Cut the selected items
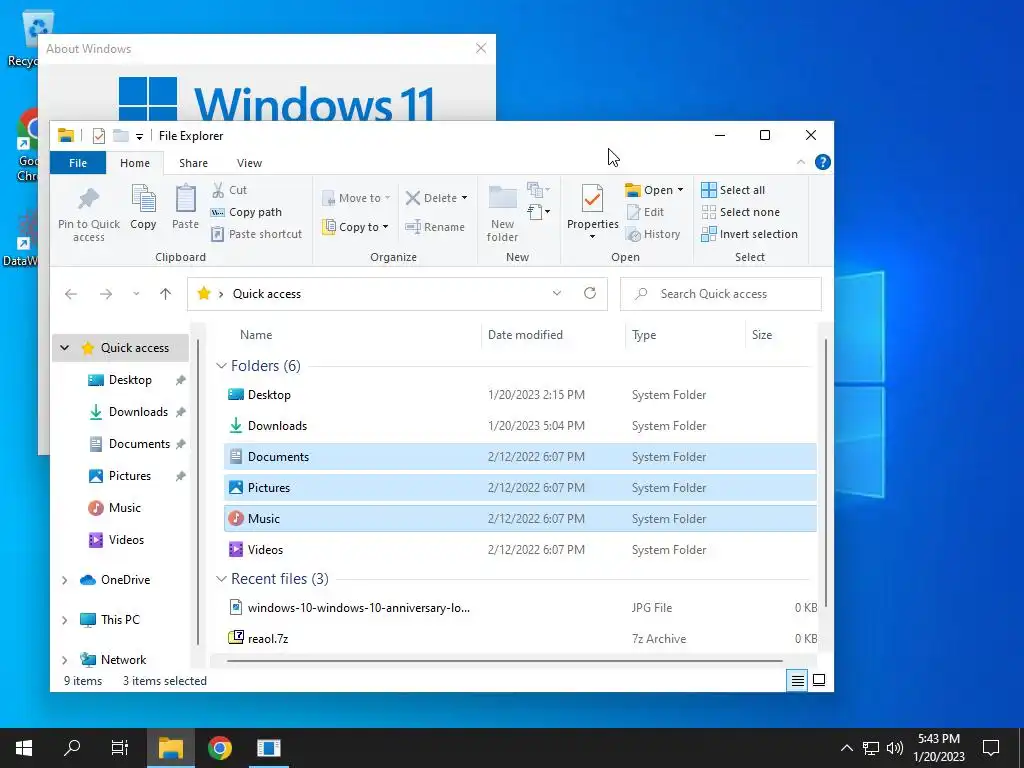This screenshot has height=768, width=1024. [x=229, y=190]
